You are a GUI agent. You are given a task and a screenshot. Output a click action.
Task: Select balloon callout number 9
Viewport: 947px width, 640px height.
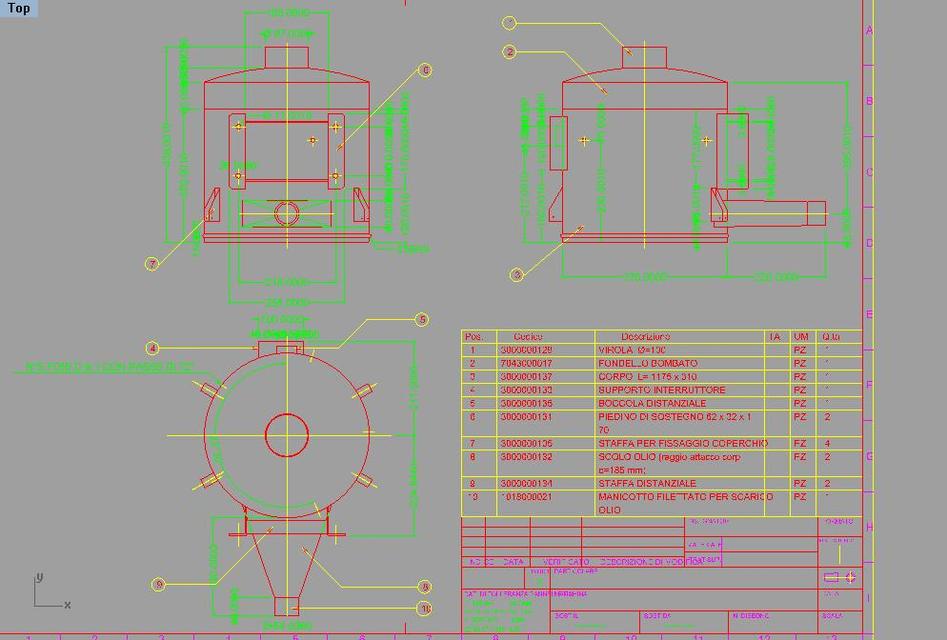tap(158, 584)
